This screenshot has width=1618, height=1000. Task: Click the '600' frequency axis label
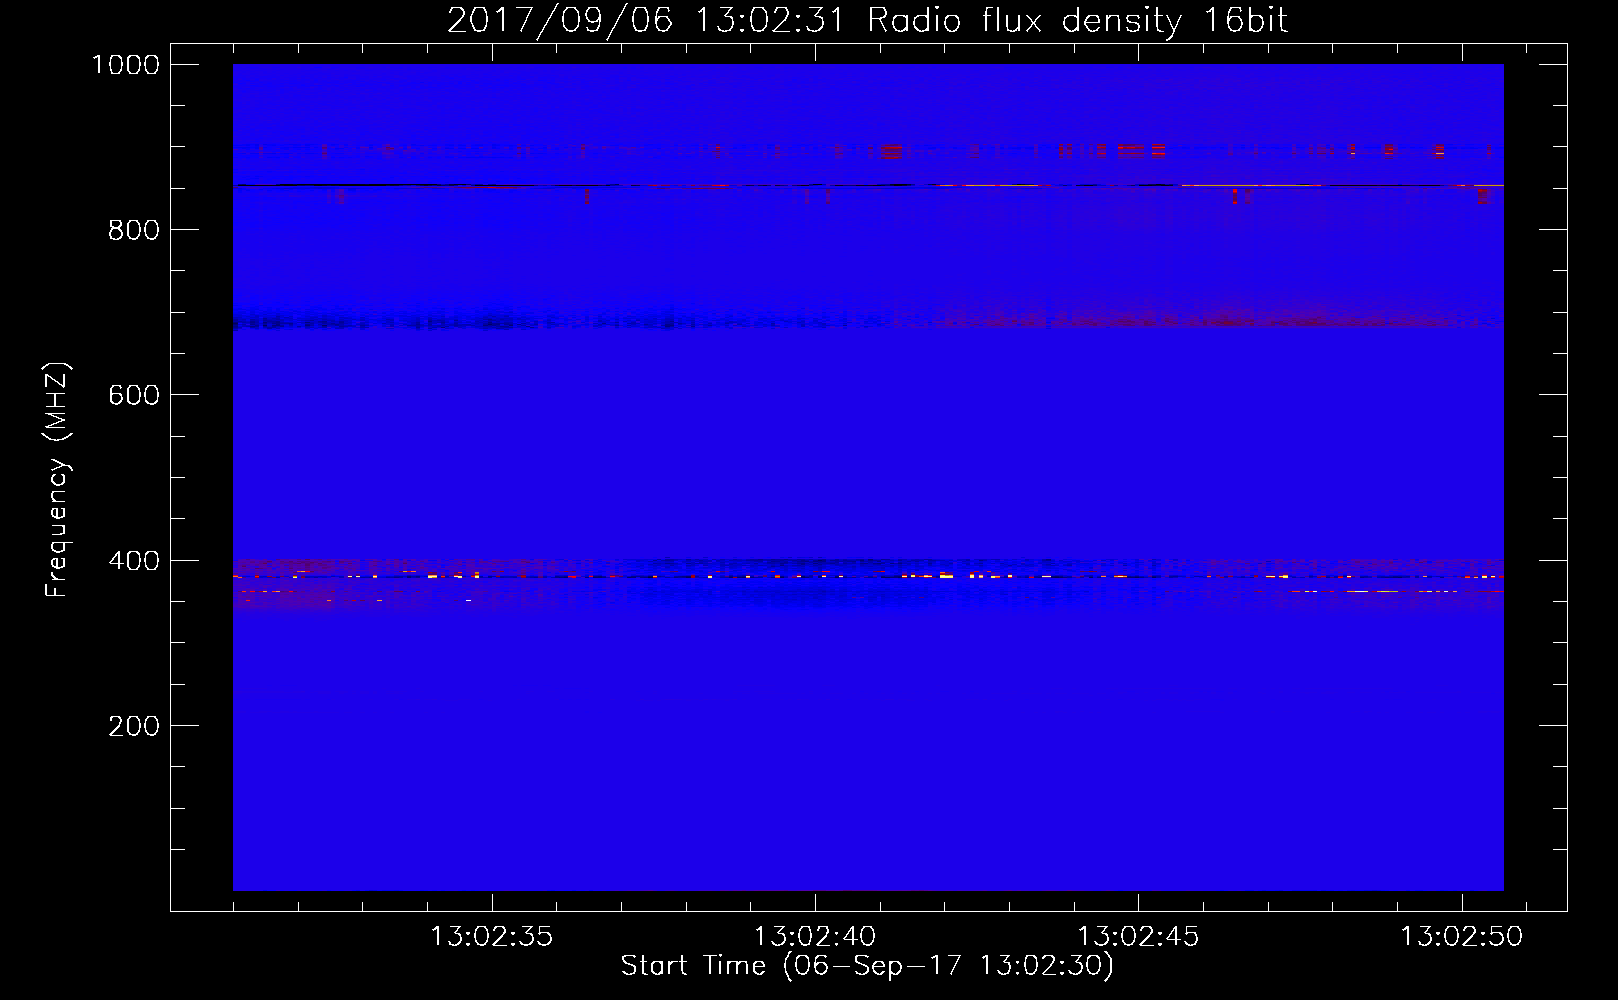[134, 395]
